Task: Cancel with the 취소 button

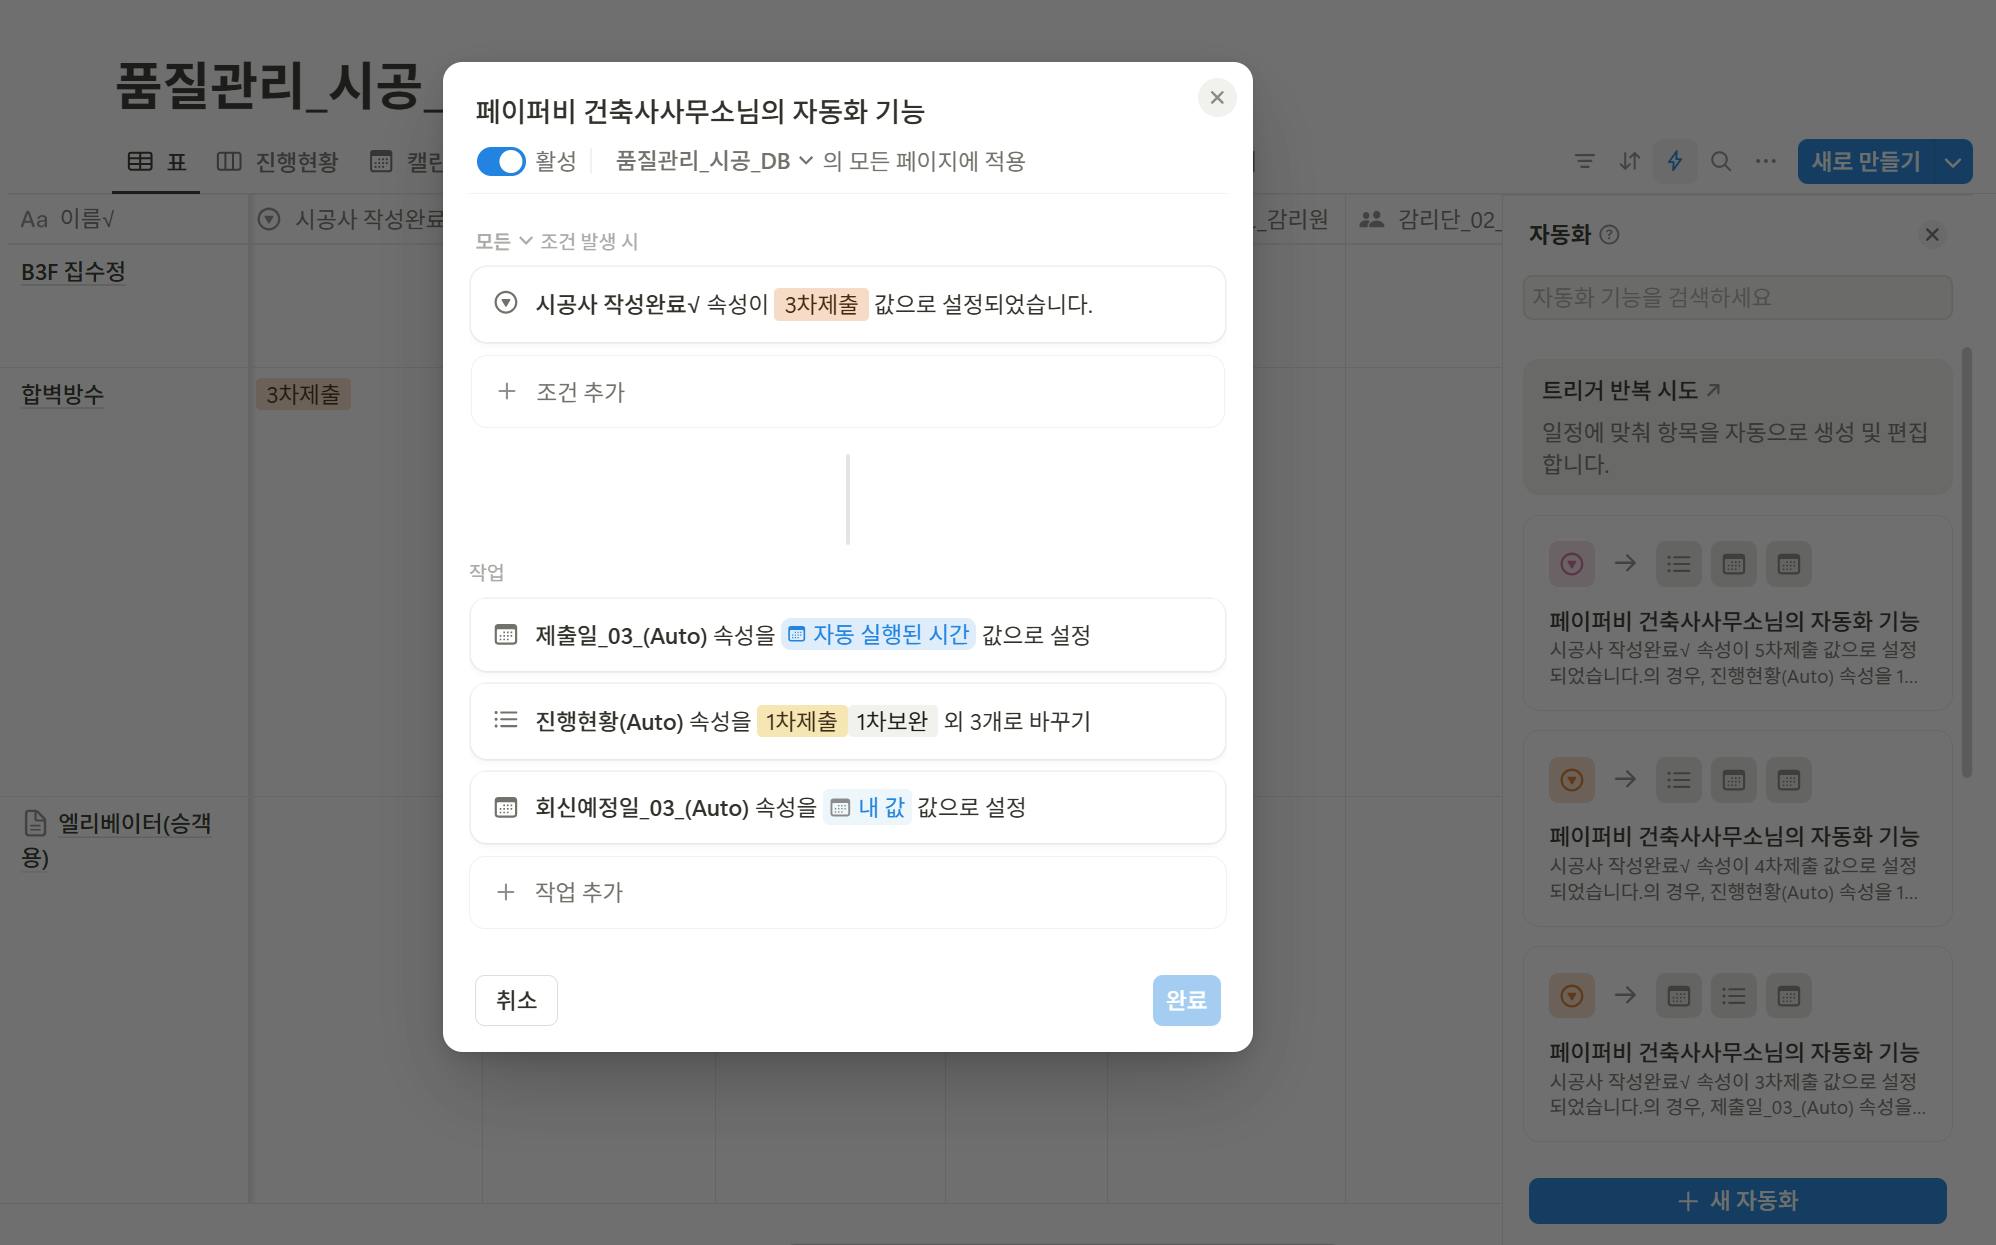Action: [x=516, y=1000]
